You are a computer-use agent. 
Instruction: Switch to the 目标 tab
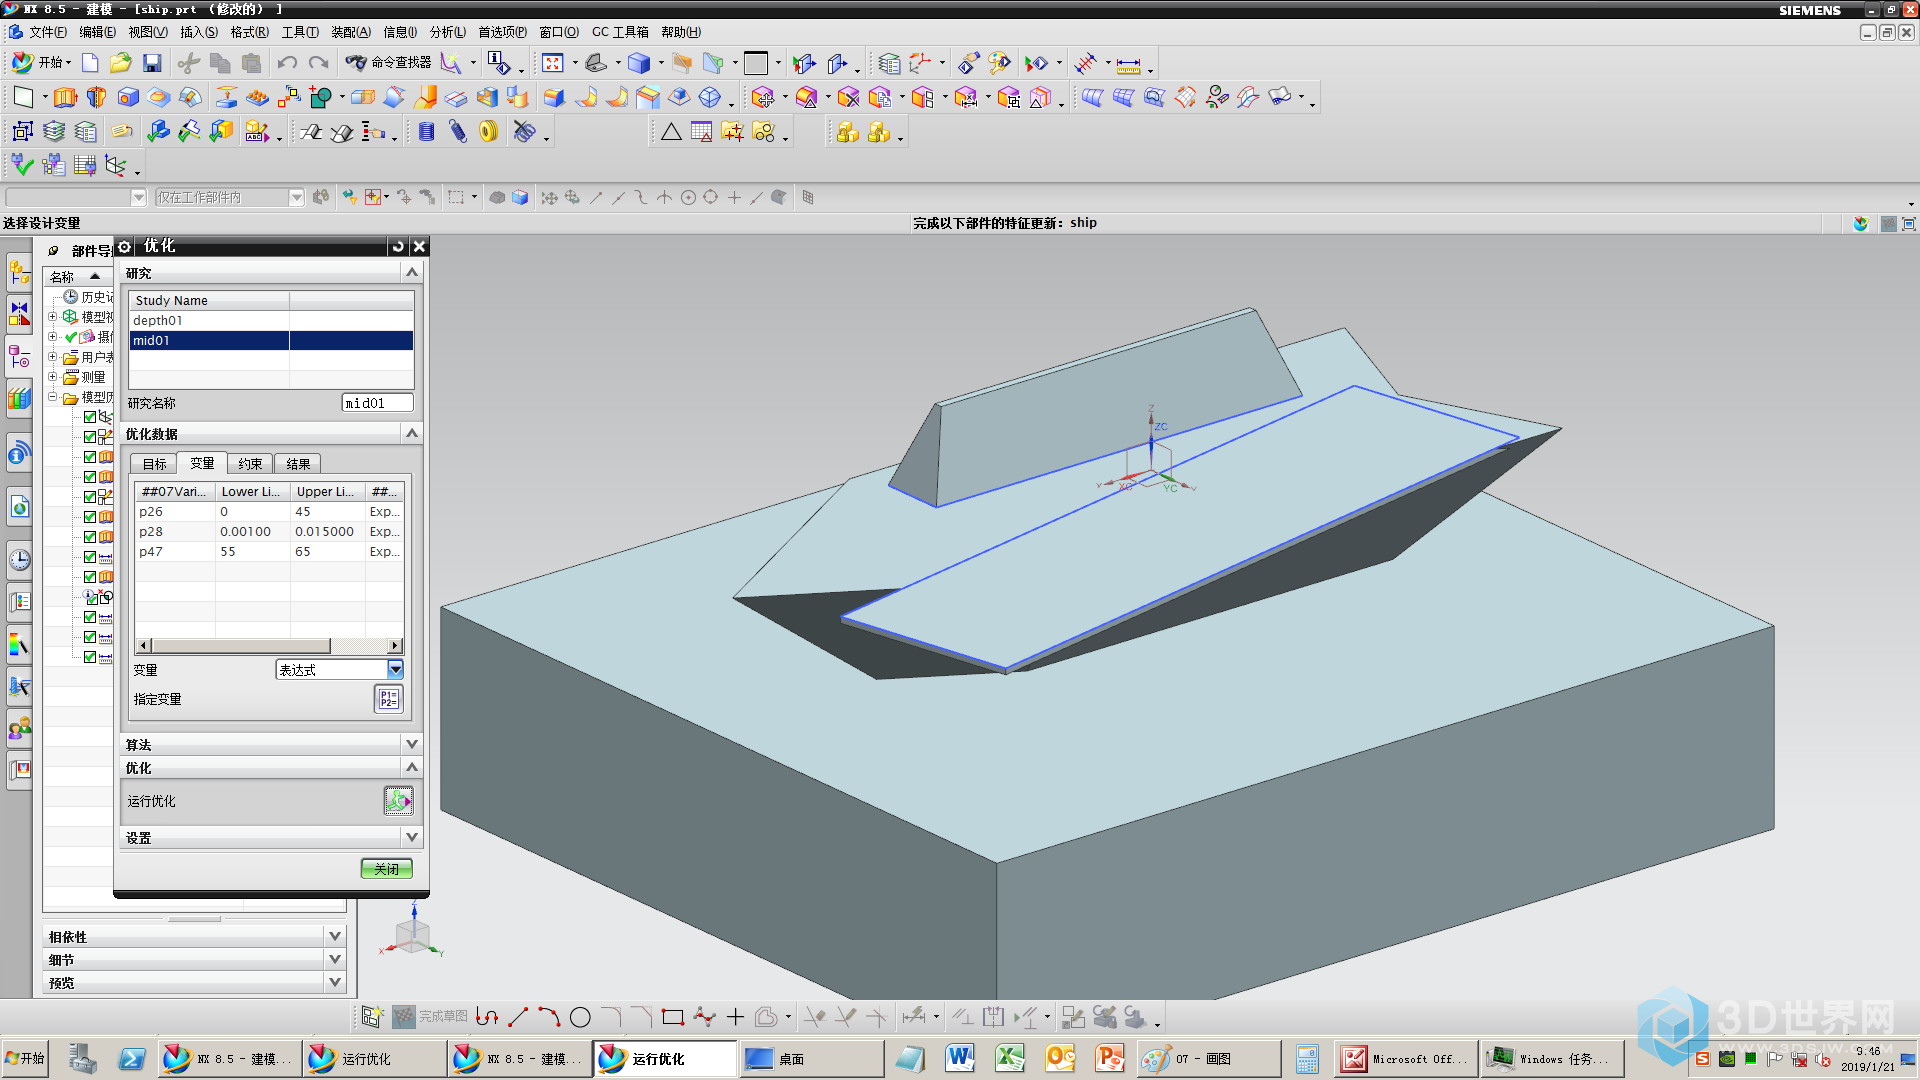pyautogui.click(x=154, y=464)
